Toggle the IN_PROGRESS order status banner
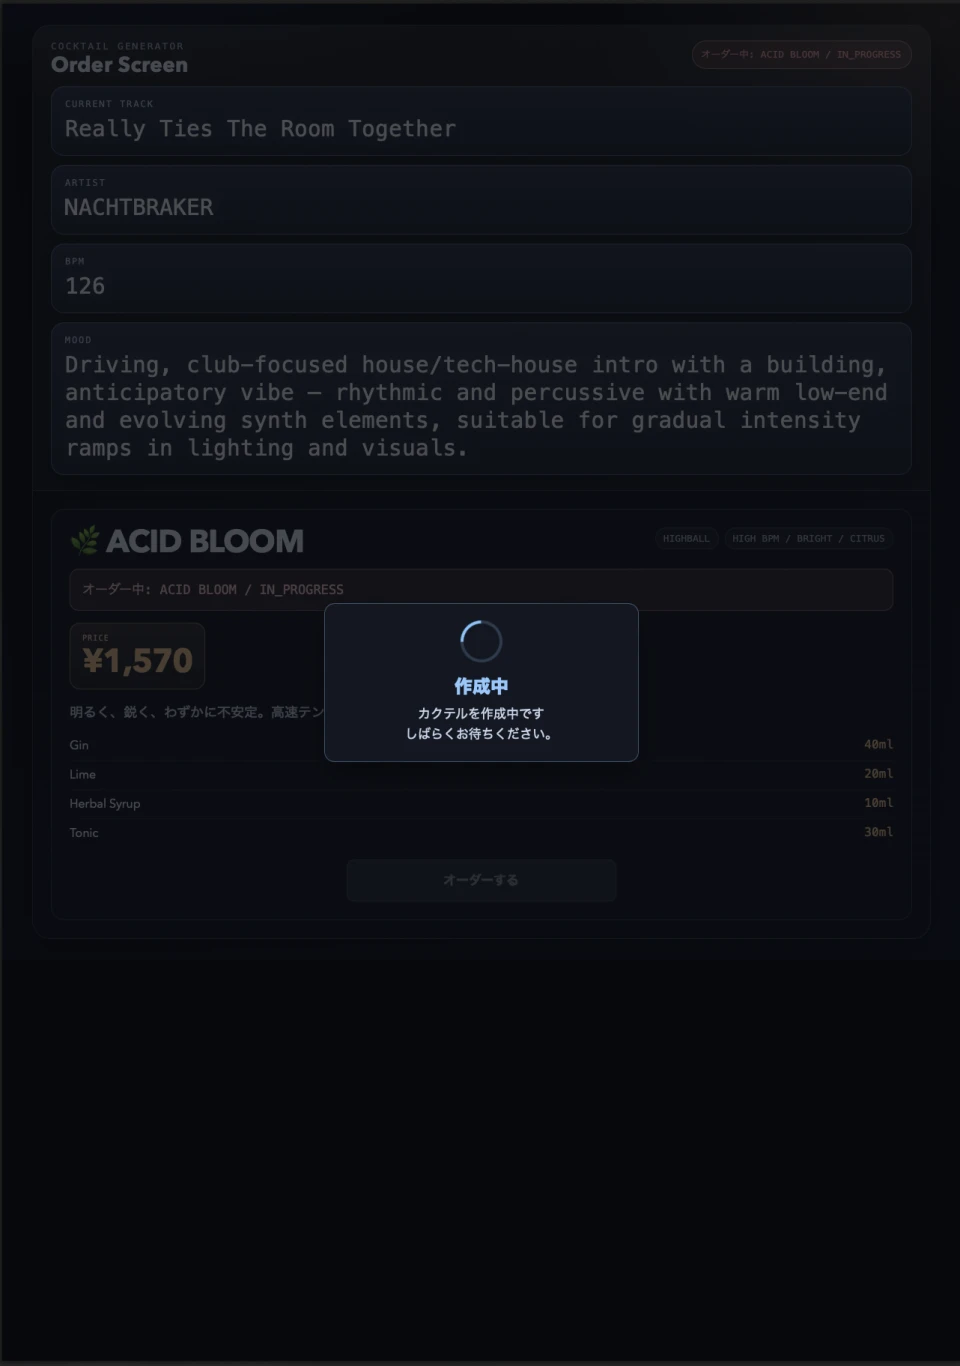The image size is (960, 1366). point(480,589)
